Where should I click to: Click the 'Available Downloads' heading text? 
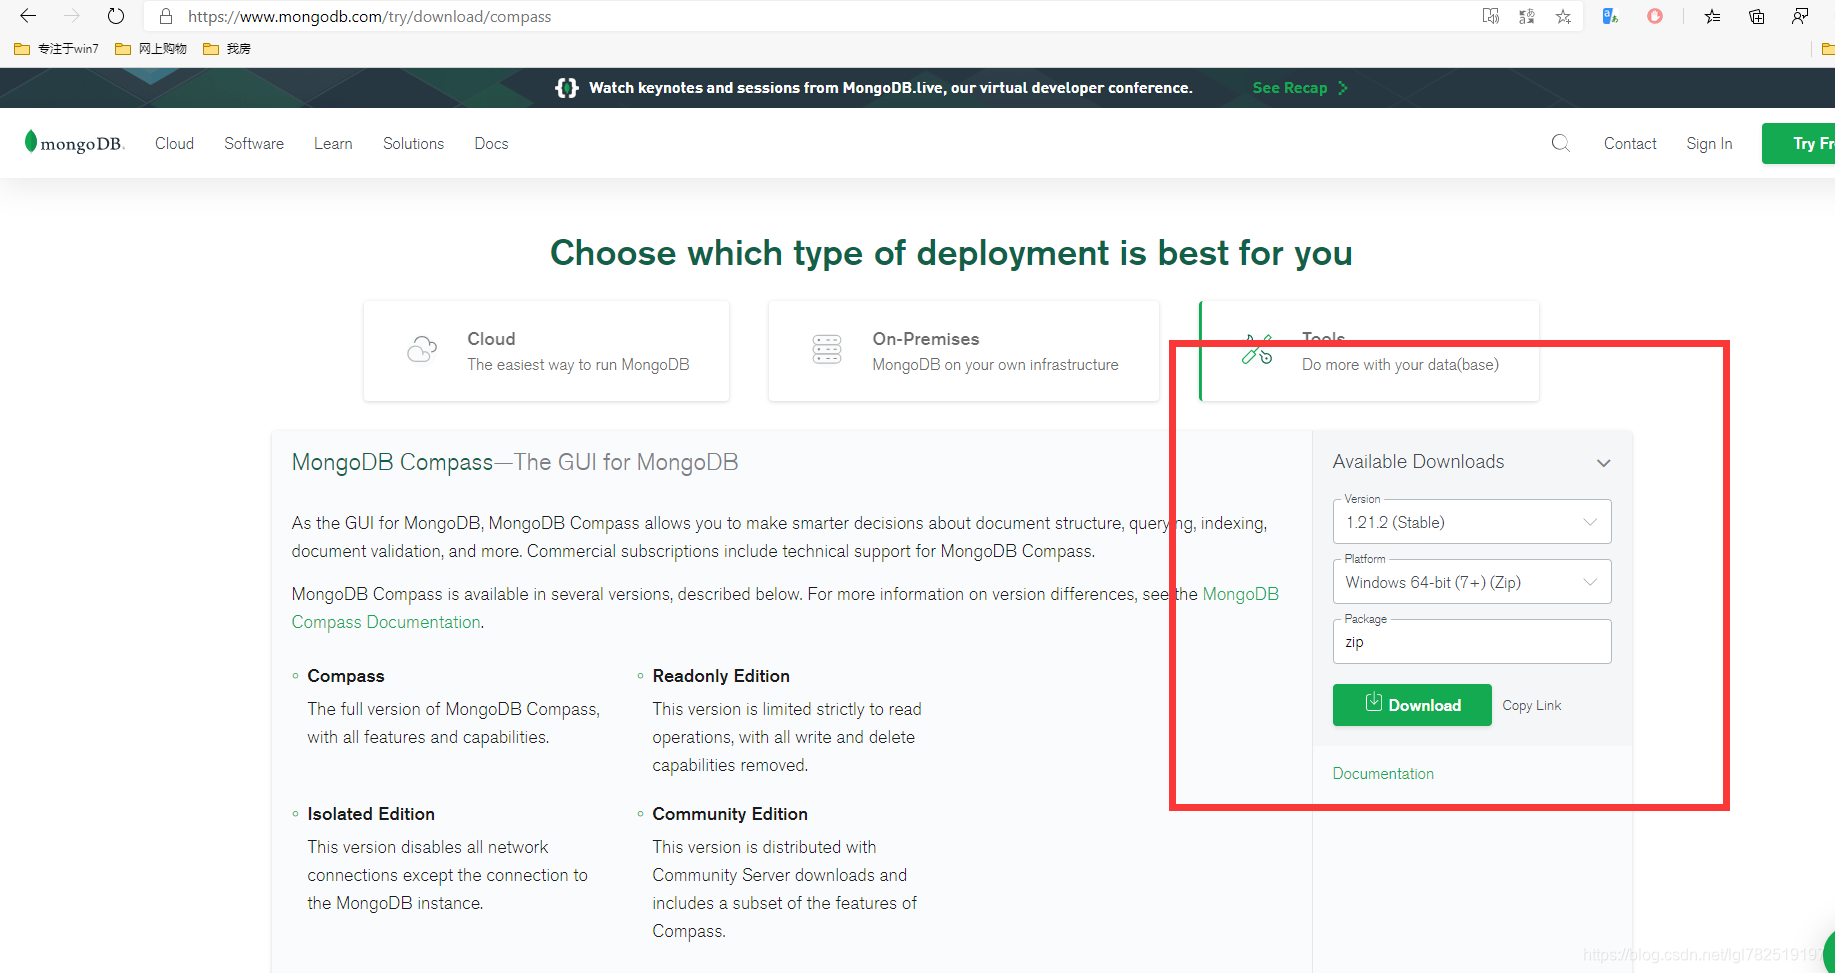point(1418,461)
